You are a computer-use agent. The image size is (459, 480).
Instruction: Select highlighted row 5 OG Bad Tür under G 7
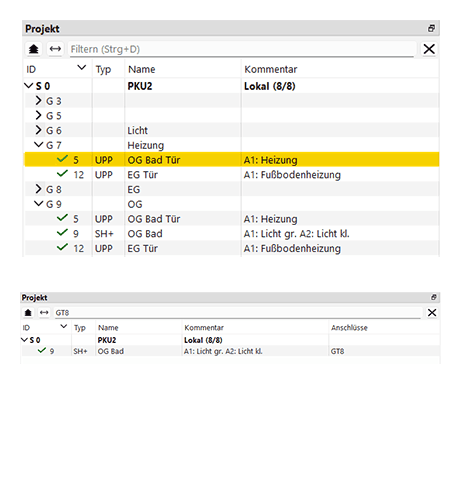pyautogui.click(x=232, y=160)
